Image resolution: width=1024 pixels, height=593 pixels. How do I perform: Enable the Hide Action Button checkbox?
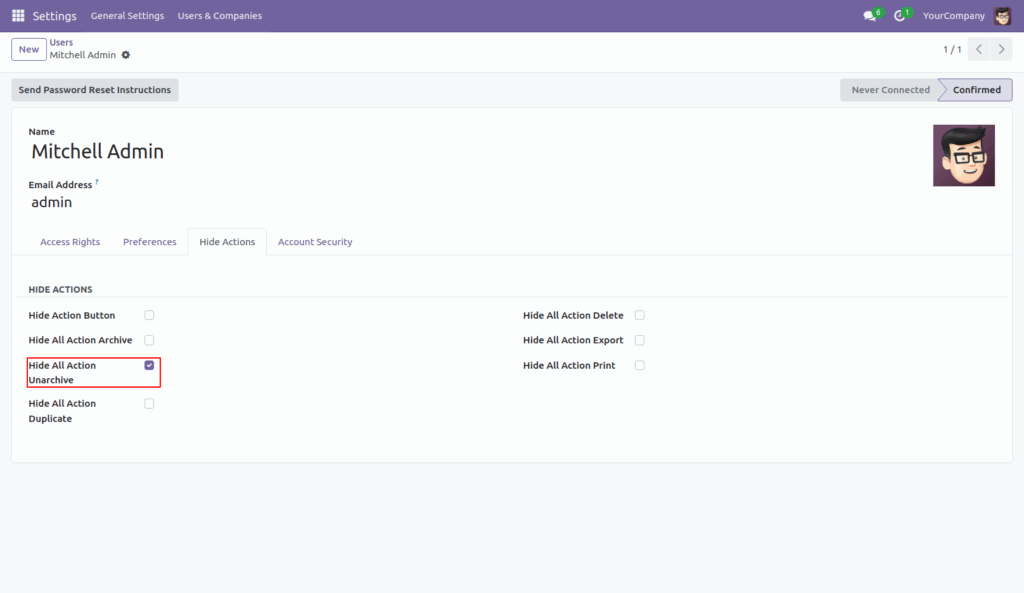pos(149,314)
